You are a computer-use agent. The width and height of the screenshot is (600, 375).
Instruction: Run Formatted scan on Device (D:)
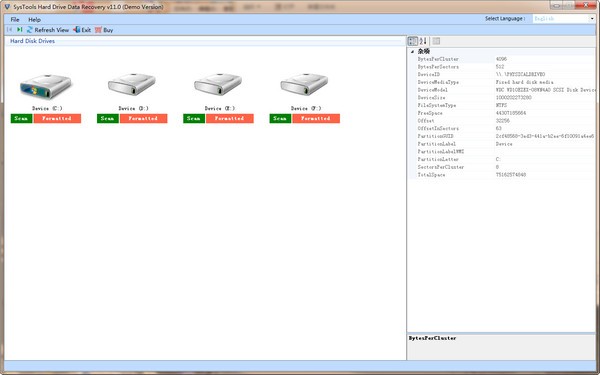(x=143, y=119)
